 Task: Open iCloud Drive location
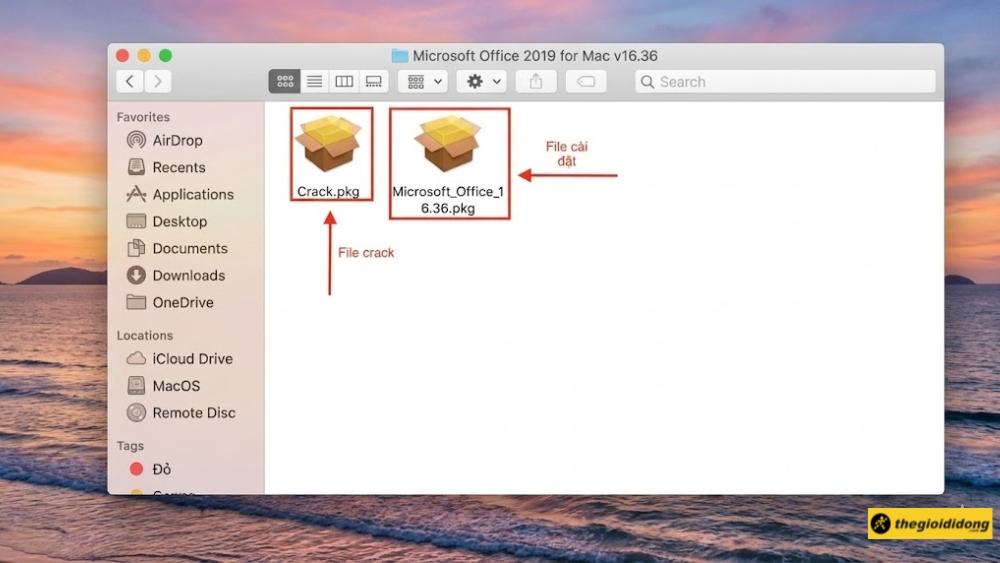(x=192, y=359)
